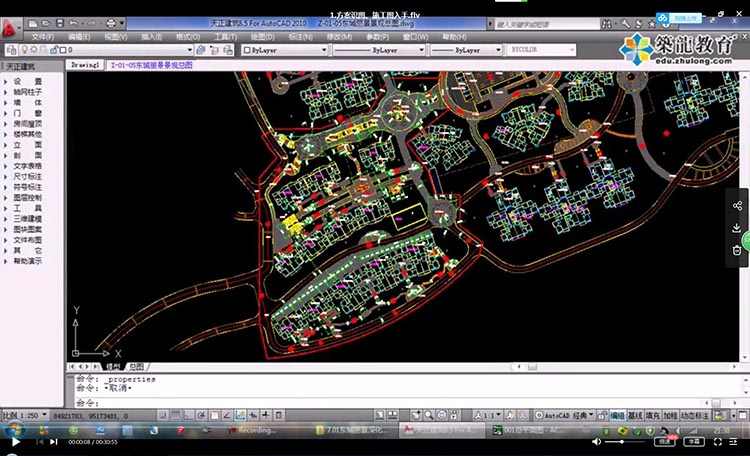The height and width of the screenshot is (456, 750).
Task: Expand the 尺寸标注 tree item
Action: (x=27, y=175)
